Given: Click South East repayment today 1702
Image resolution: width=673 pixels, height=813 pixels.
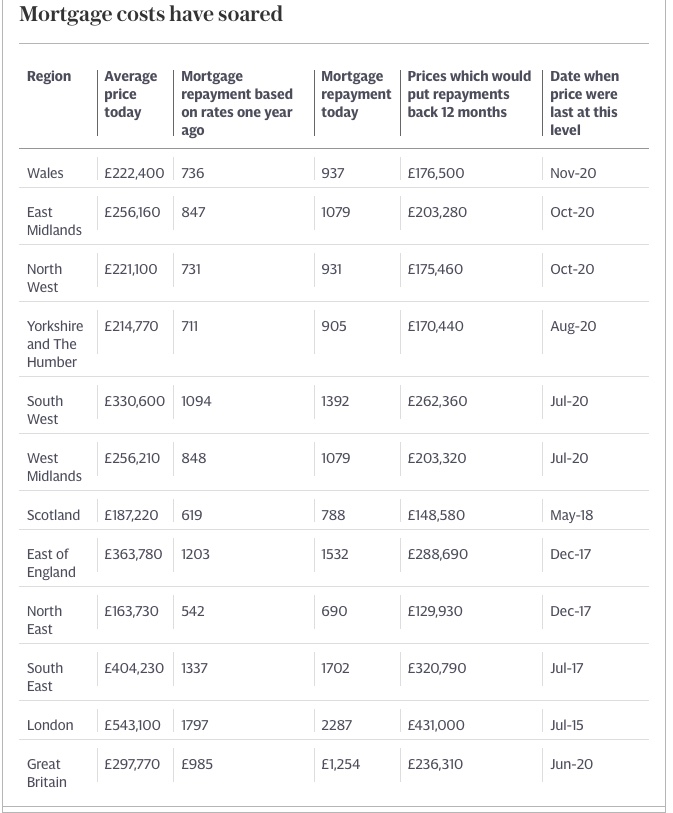Looking at the screenshot, I should pyautogui.click(x=335, y=668).
